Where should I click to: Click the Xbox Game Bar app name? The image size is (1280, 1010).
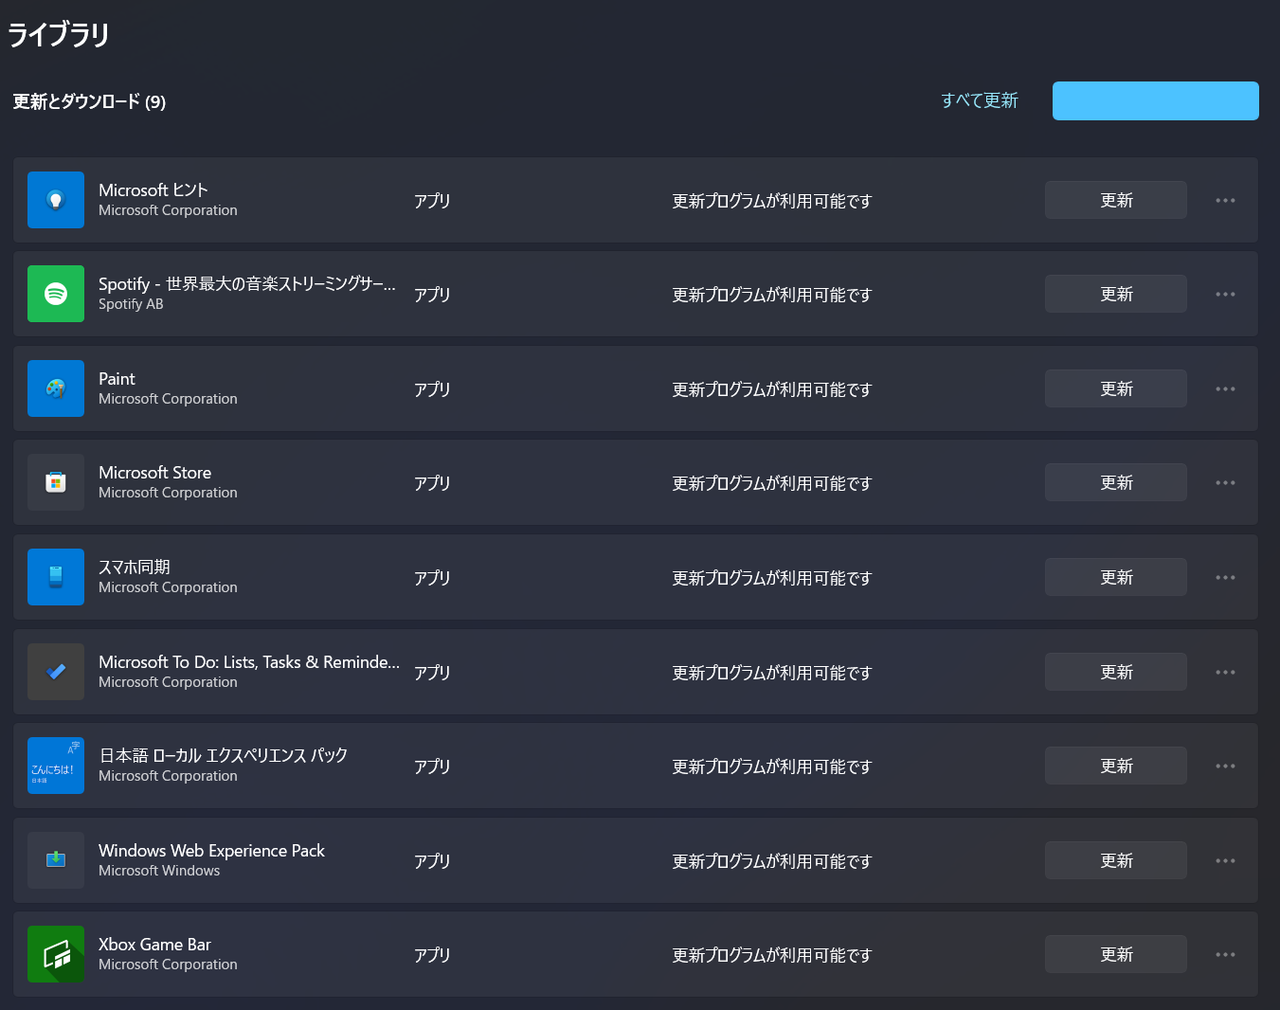tap(155, 944)
